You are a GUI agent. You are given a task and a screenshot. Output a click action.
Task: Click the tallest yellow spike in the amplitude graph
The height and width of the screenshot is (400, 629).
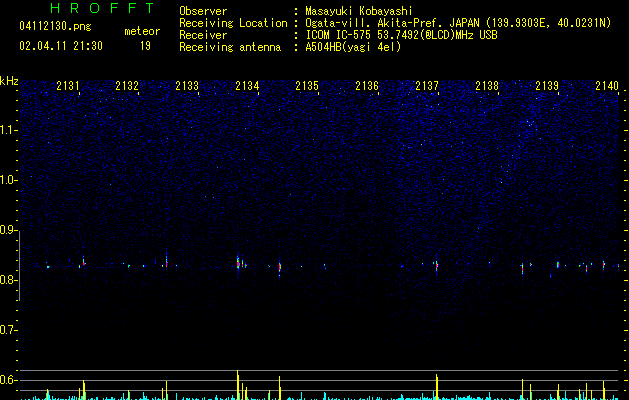(237, 385)
